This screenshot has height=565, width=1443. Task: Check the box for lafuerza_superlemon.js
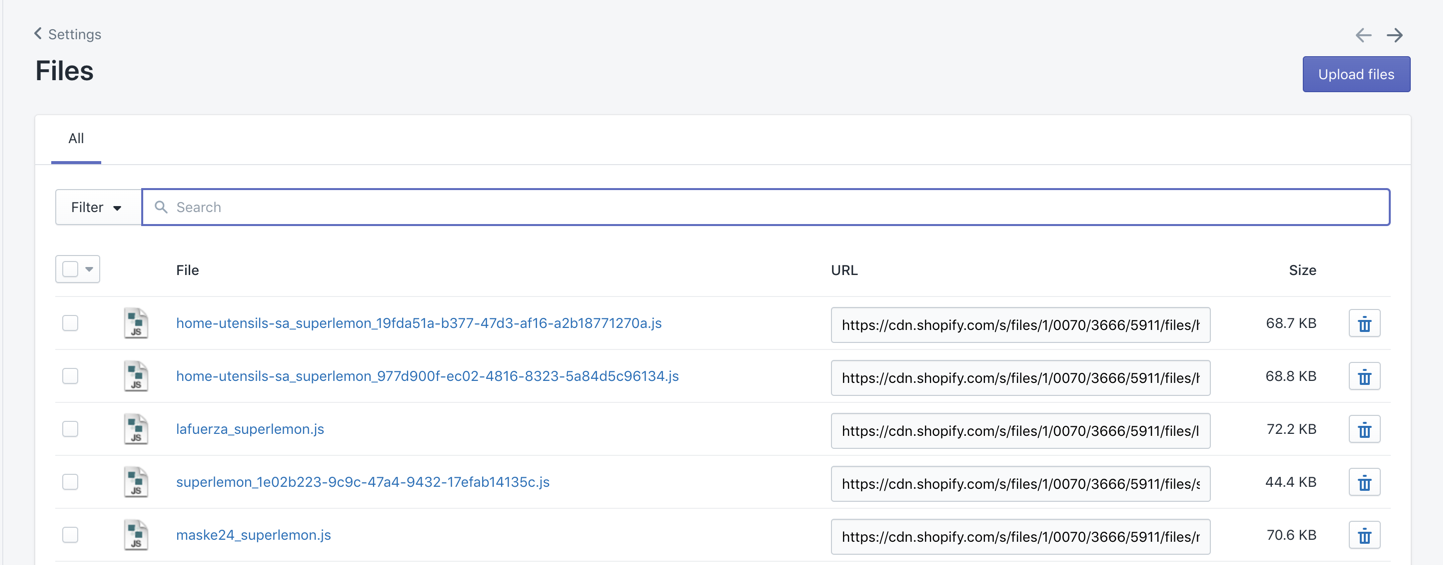coord(70,429)
